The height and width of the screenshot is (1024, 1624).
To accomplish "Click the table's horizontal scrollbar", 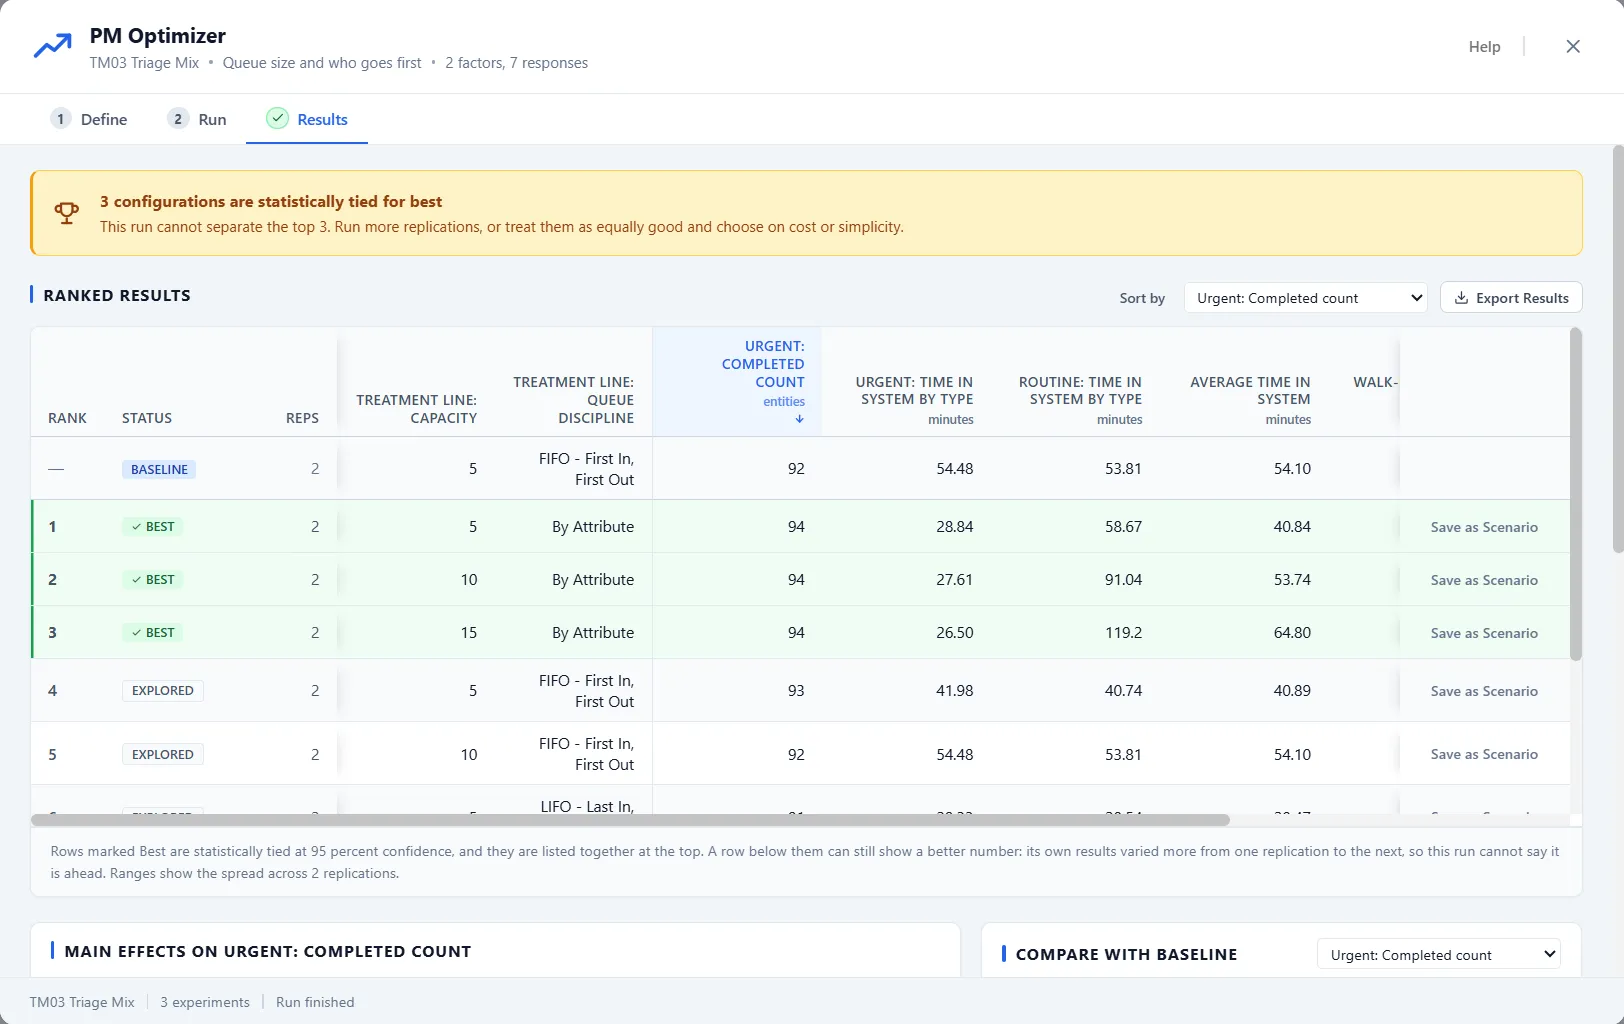I will point(630,820).
